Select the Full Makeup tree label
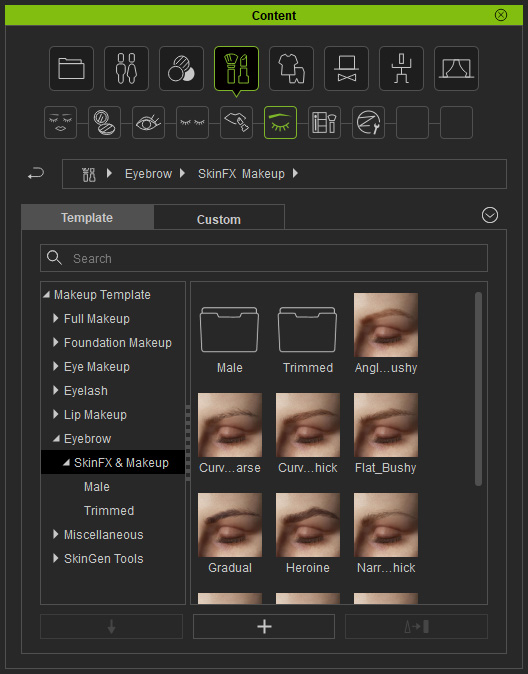528x674 pixels. coord(97,319)
